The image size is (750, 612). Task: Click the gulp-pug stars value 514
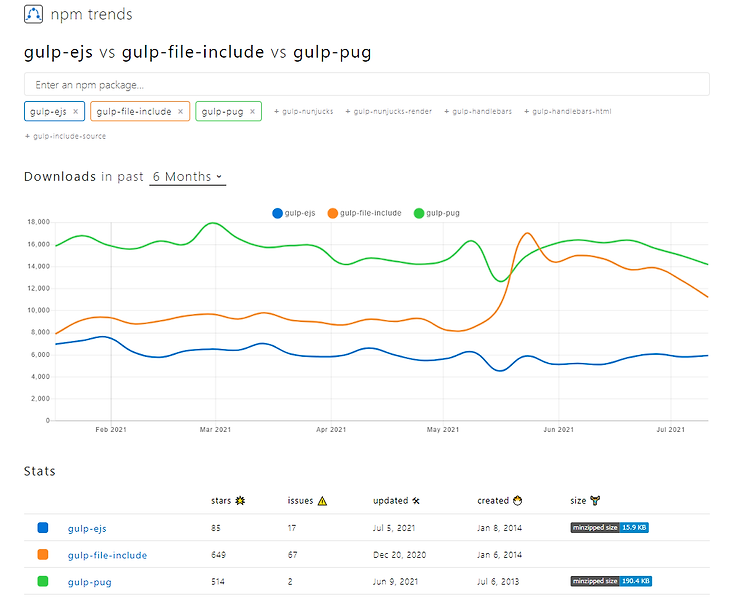[x=218, y=582]
